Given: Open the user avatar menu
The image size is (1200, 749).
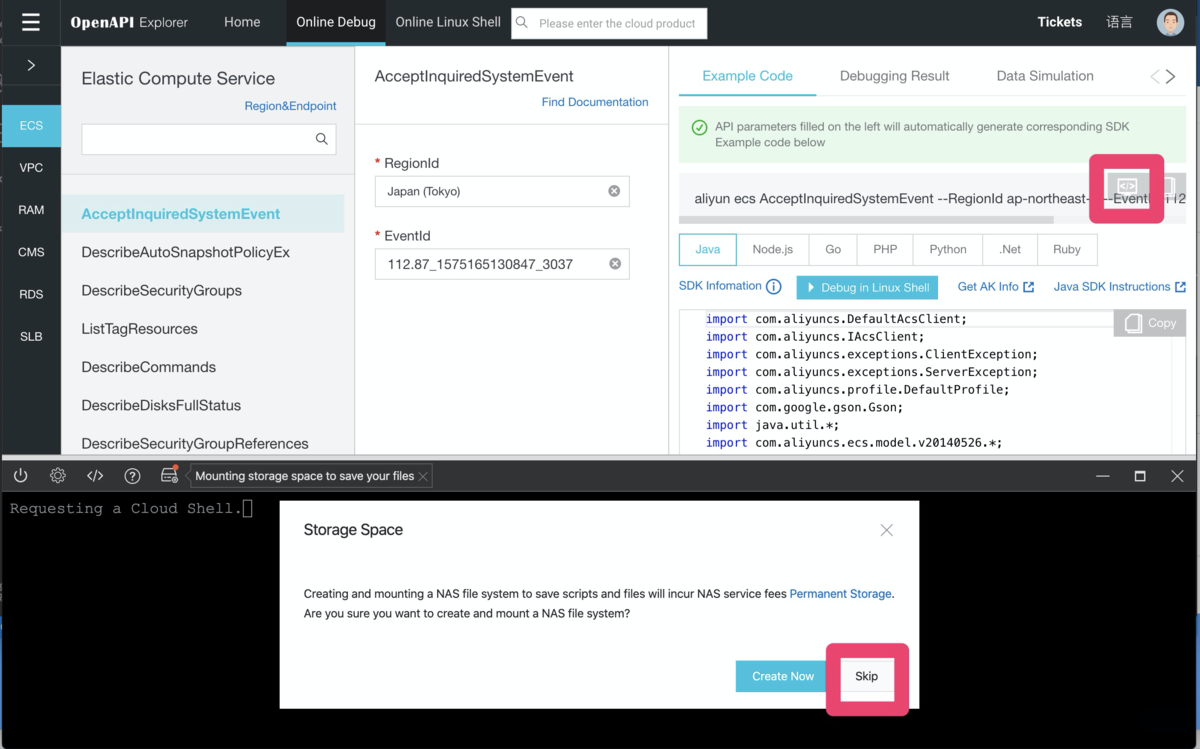Looking at the screenshot, I should click(x=1170, y=22).
